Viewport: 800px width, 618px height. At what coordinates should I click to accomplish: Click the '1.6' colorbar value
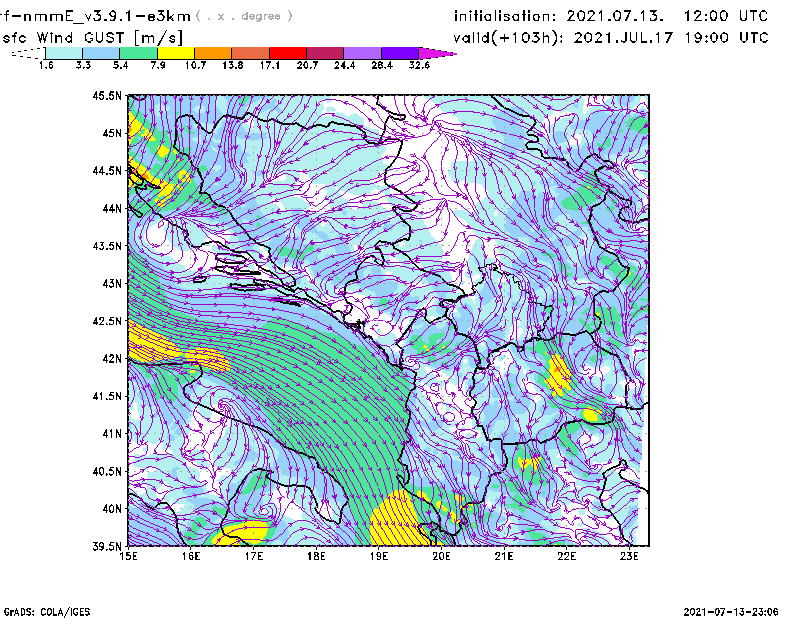[46, 65]
